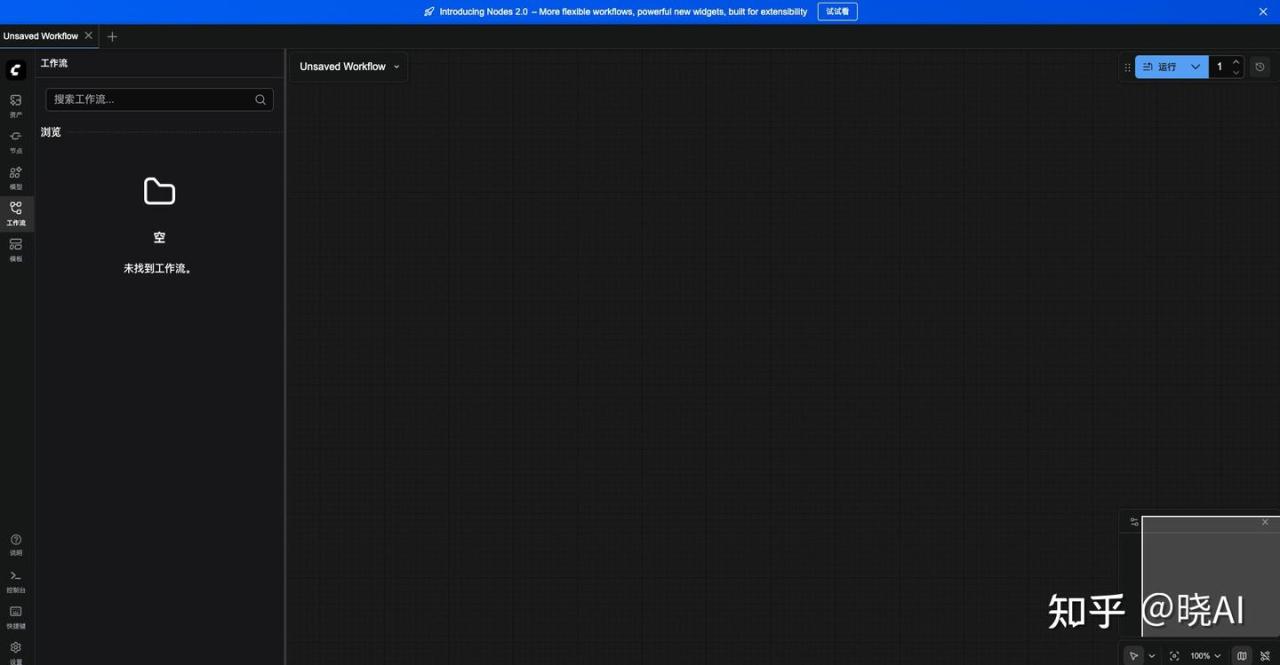Open the 模板 (Templates) sidebar panel
Screen dimensions: 1280x665
(x=16, y=248)
